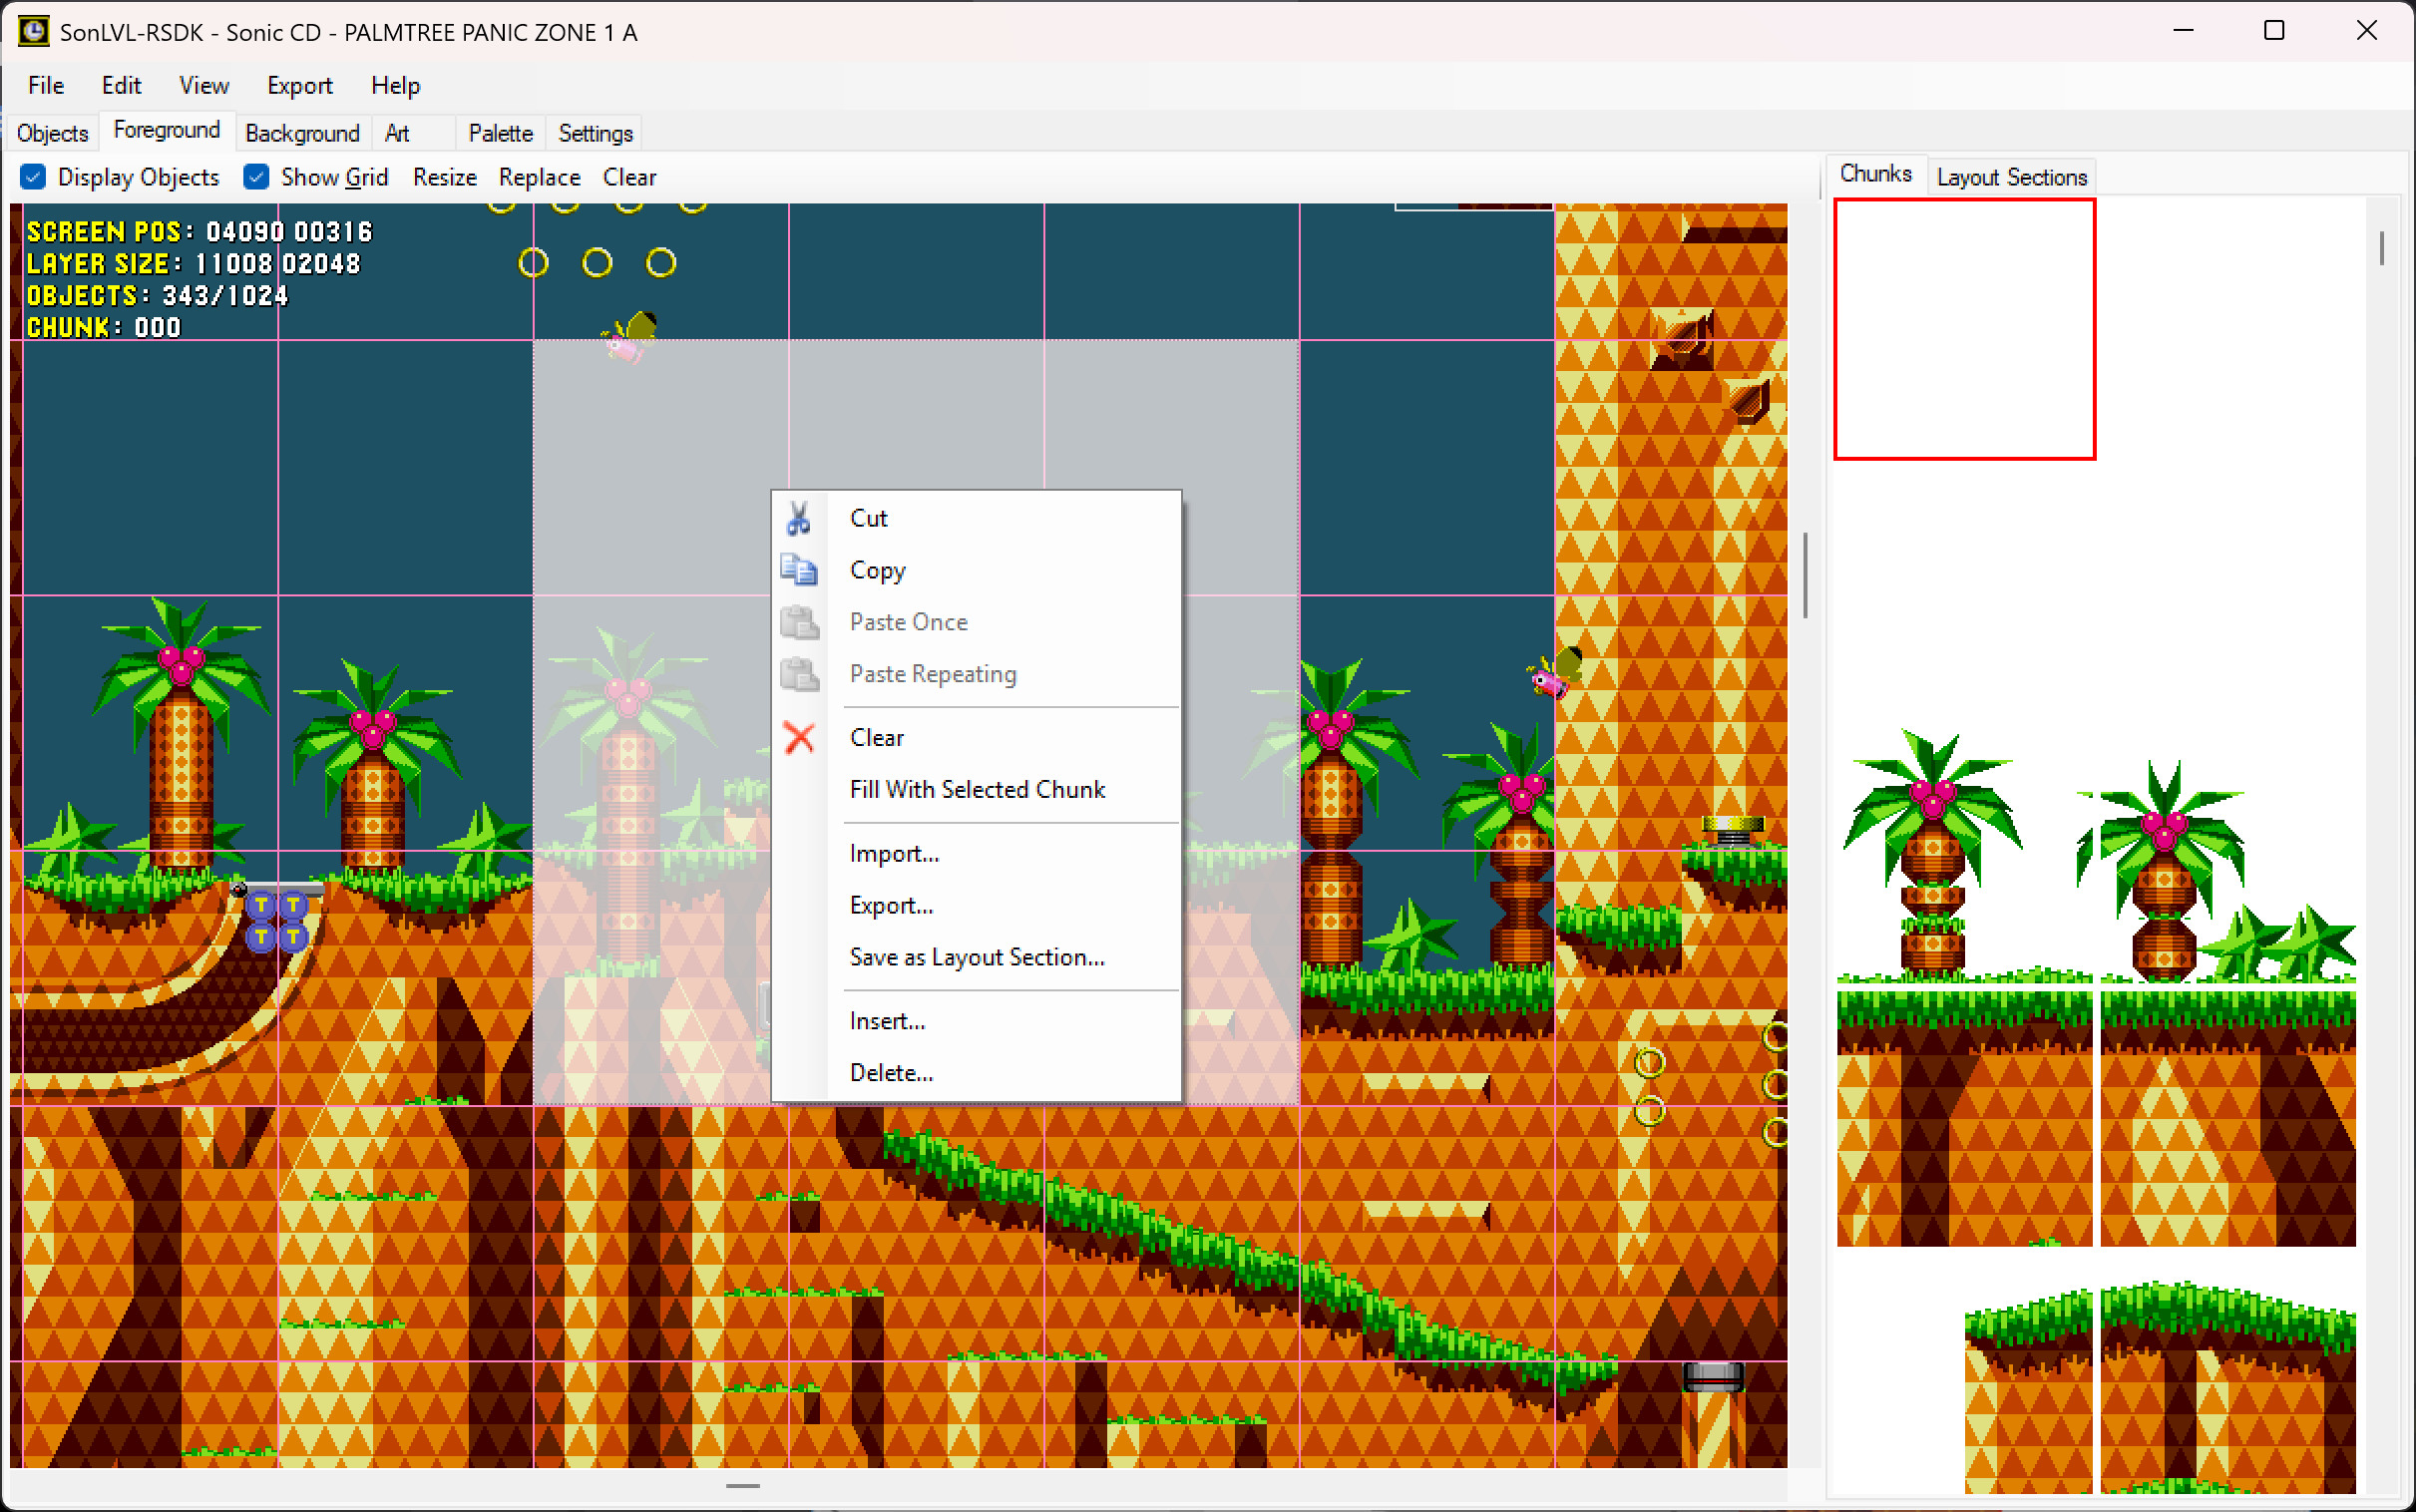The width and height of the screenshot is (2416, 1512).
Task: Click the four blue T monitor objects
Action: [x=277, y=921]
